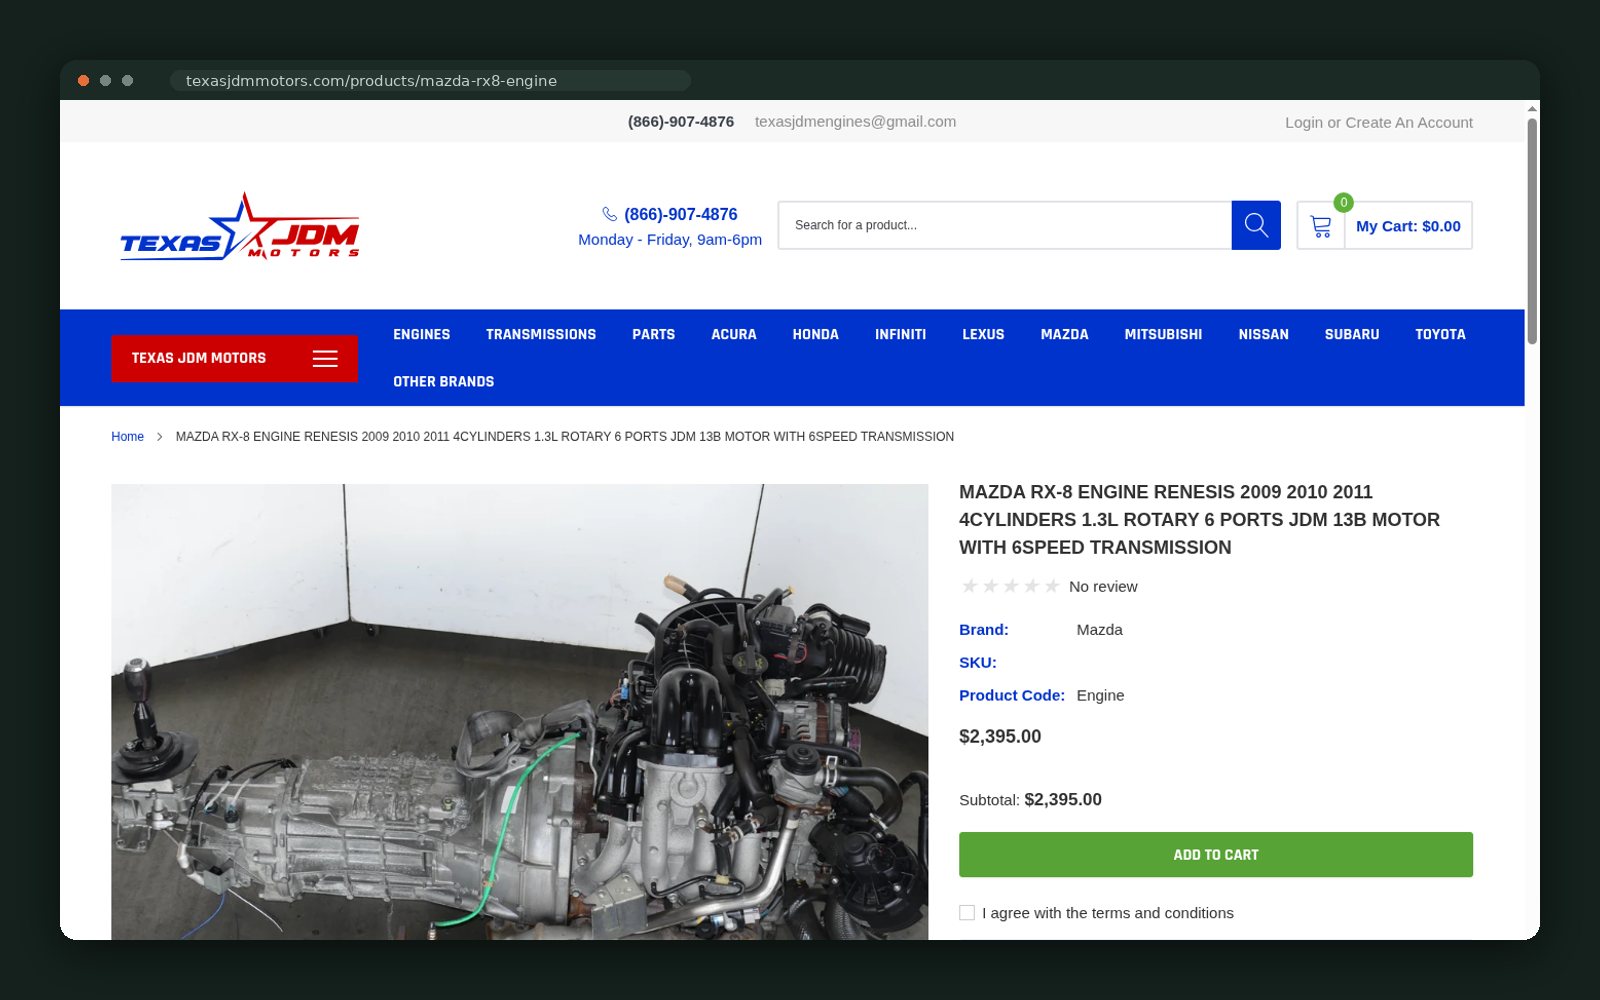The image size is (1600, 1000).
Task: Check the agree with terms checkbox
Action: (x=967, y=912)
